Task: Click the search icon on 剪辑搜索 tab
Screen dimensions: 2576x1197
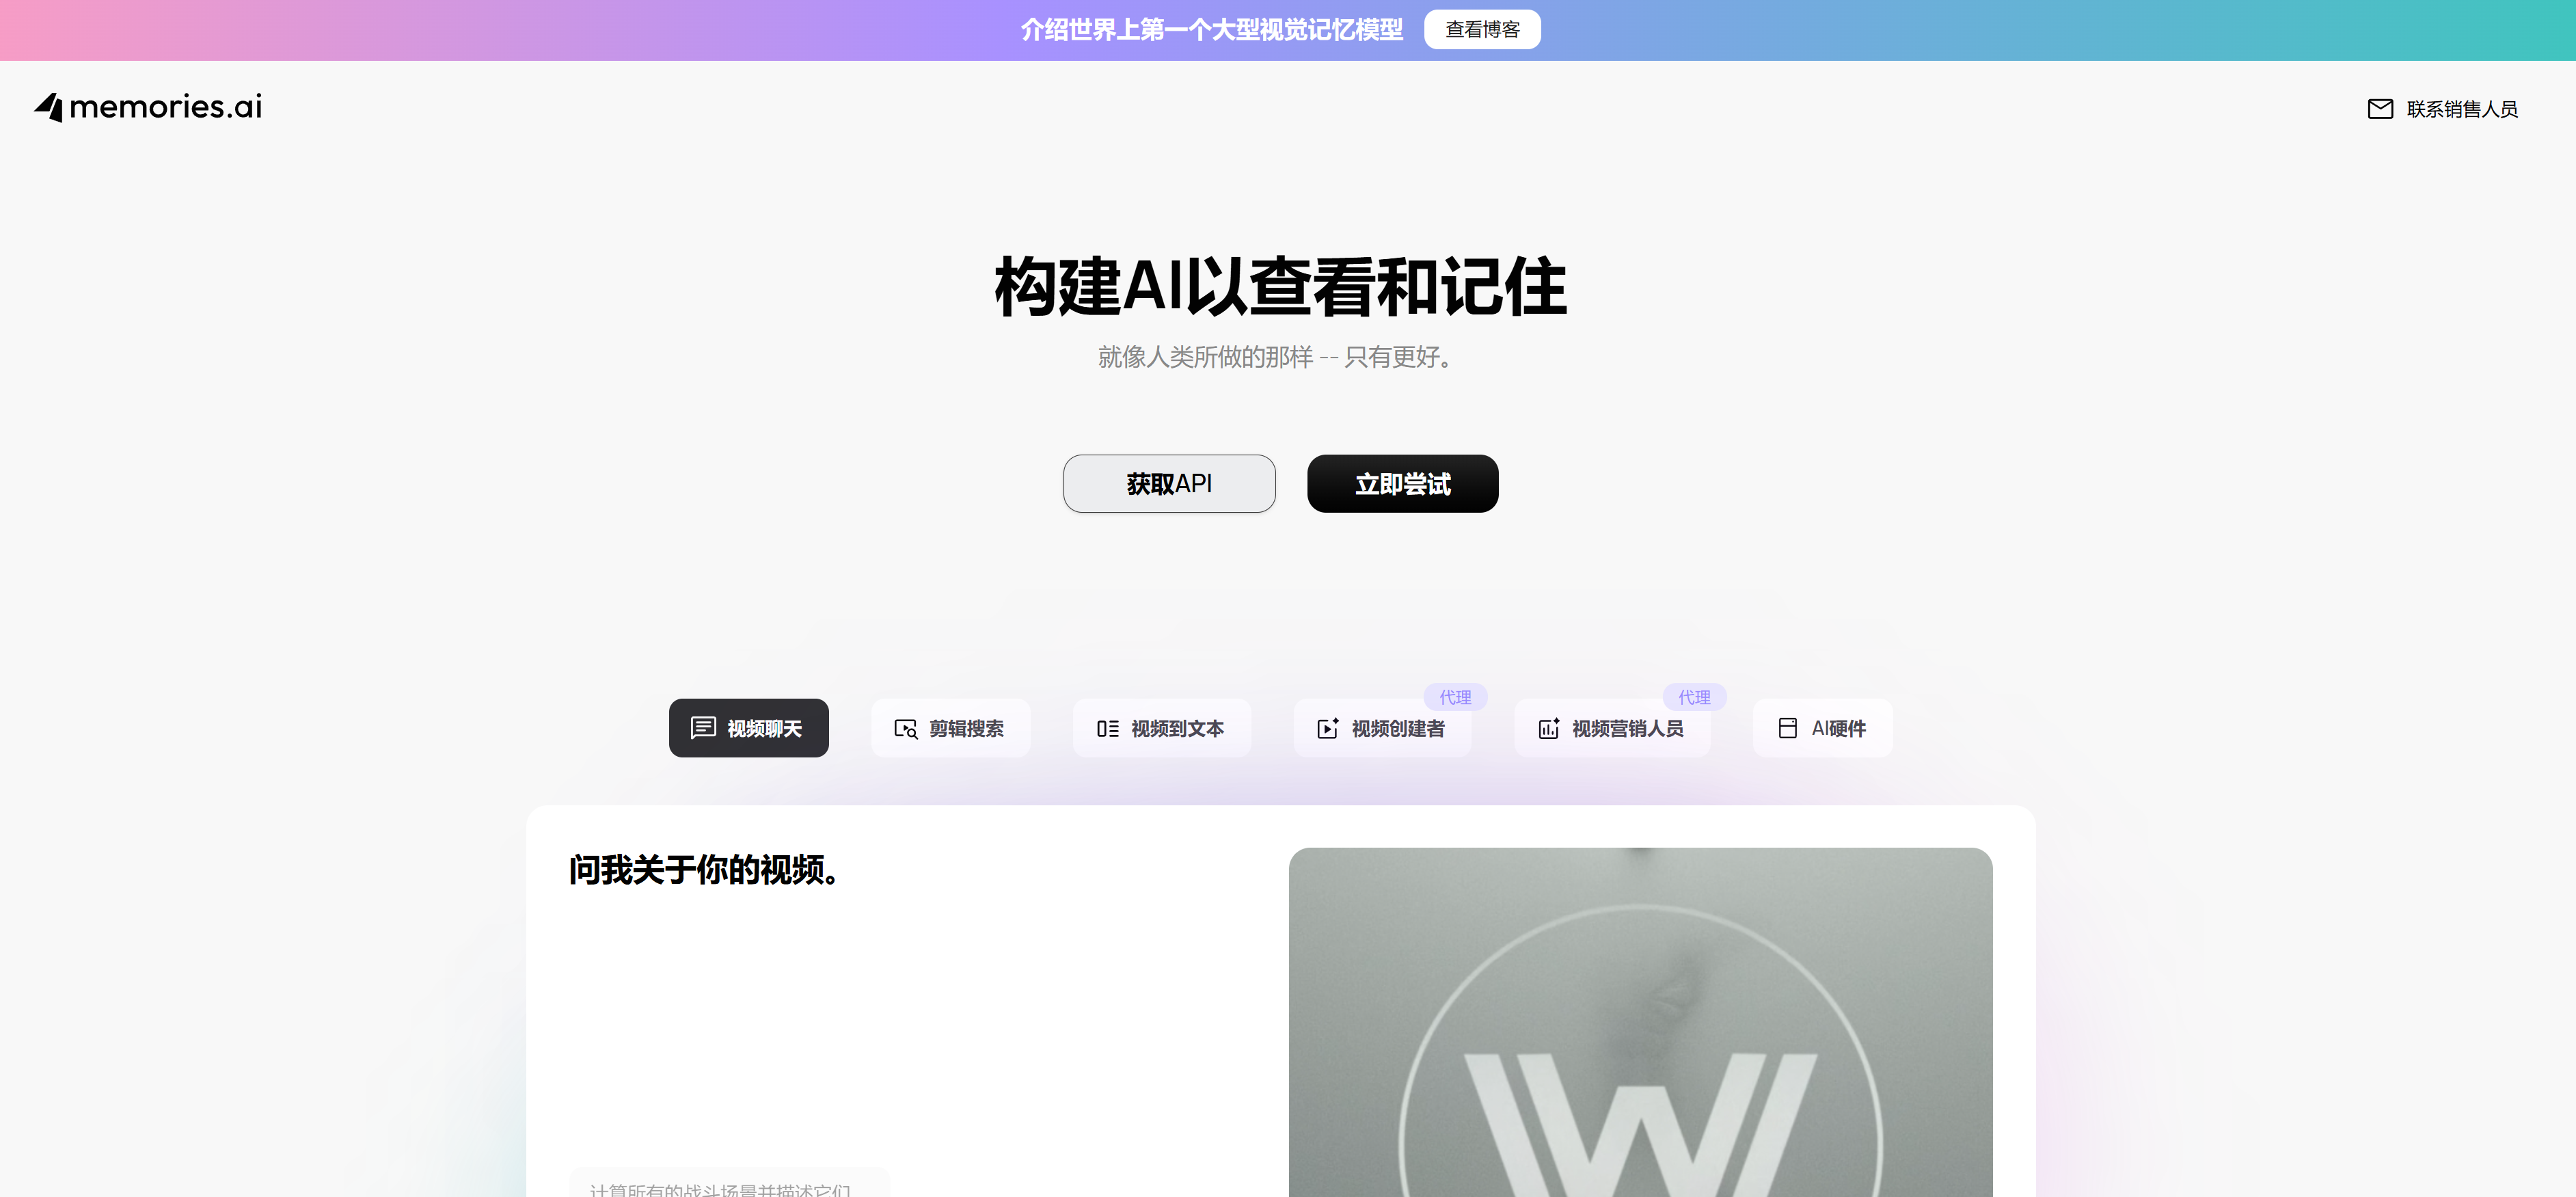Action: tap(906, 729)
